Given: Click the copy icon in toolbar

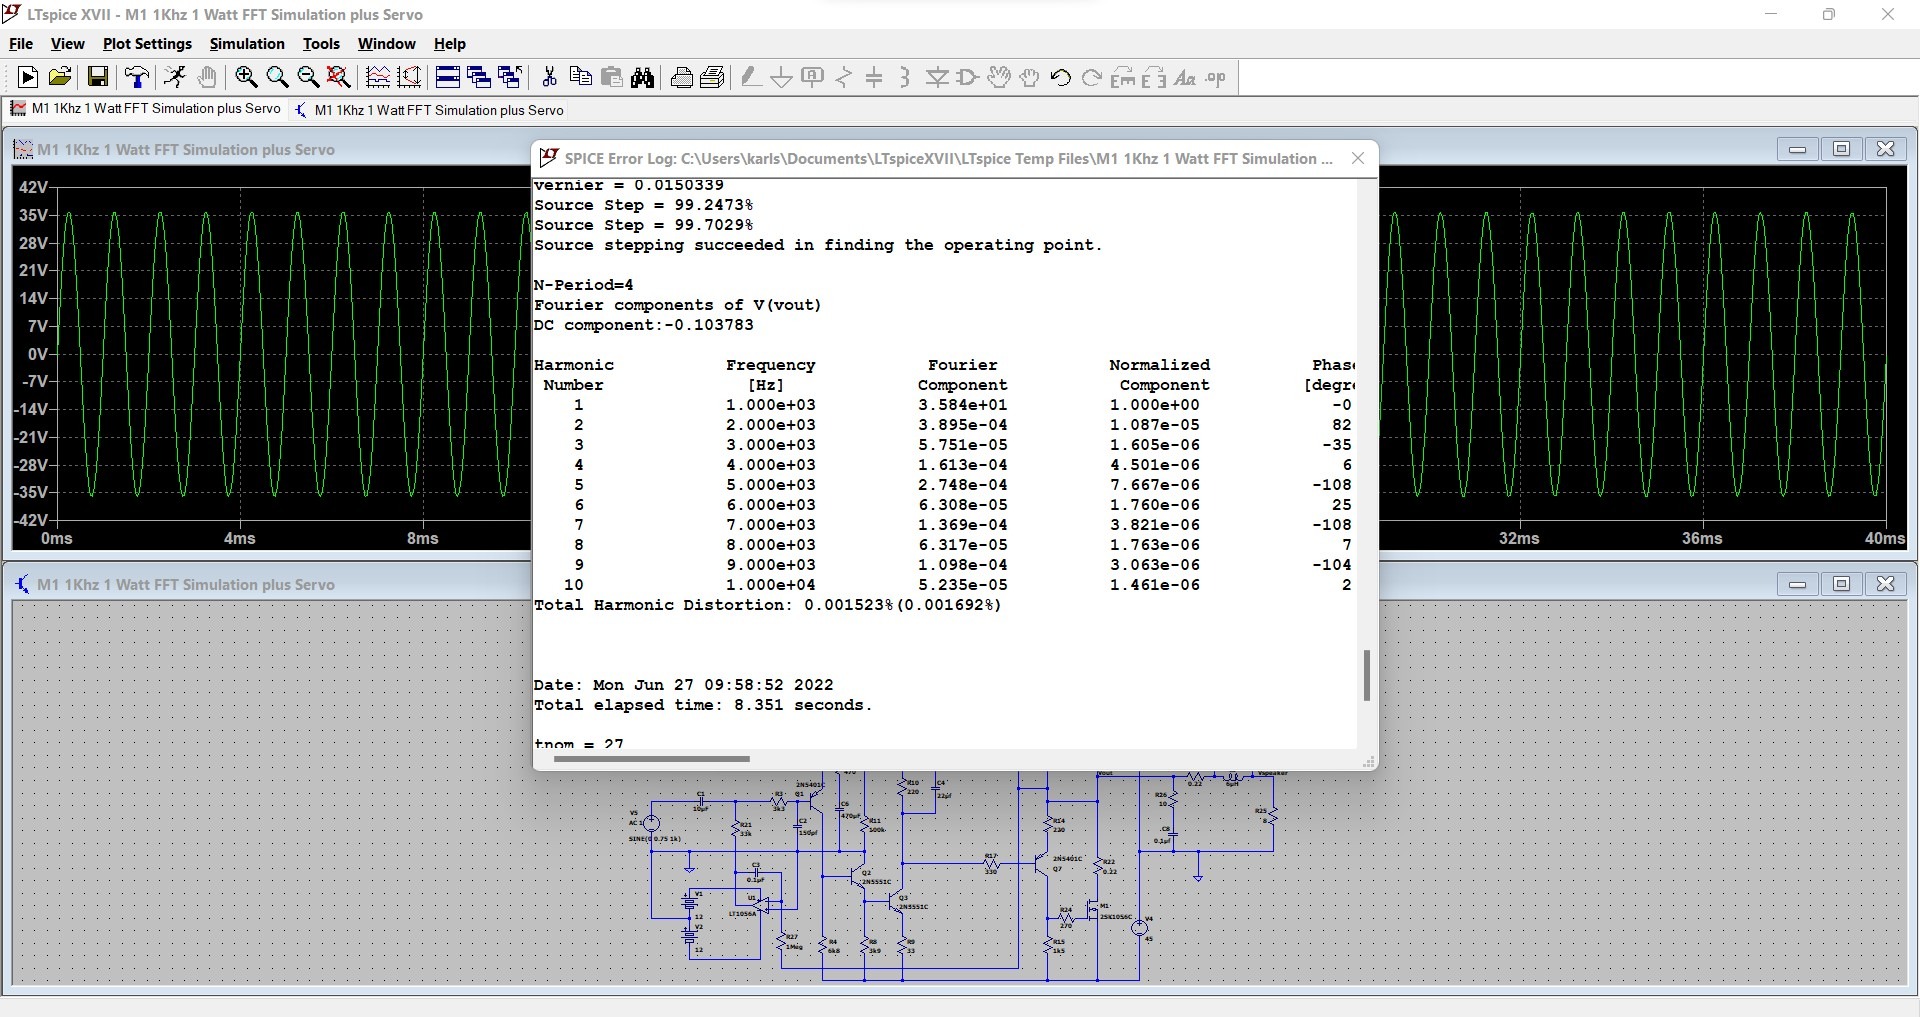Looking at the screenshot, I should click(x=580, y=77).
